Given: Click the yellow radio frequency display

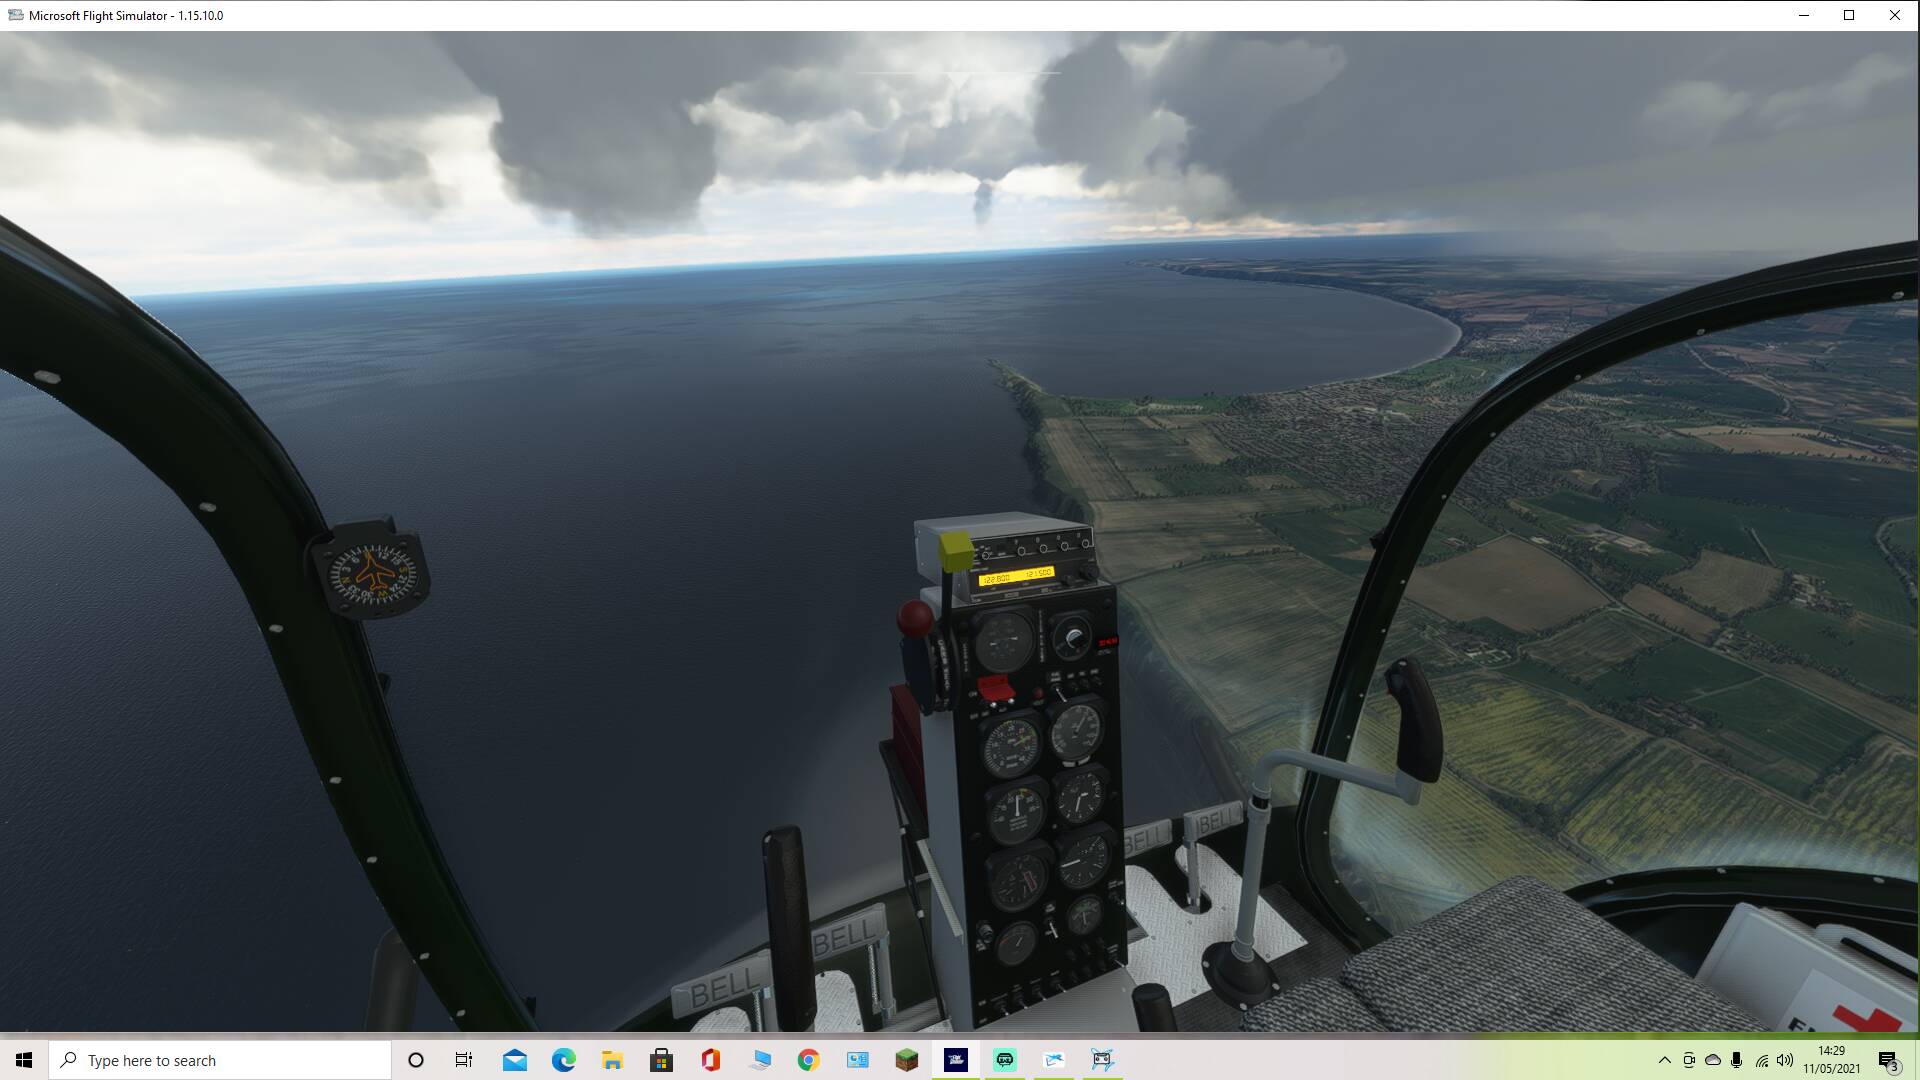Looking at the screenshot, I should pos(1015,577).
